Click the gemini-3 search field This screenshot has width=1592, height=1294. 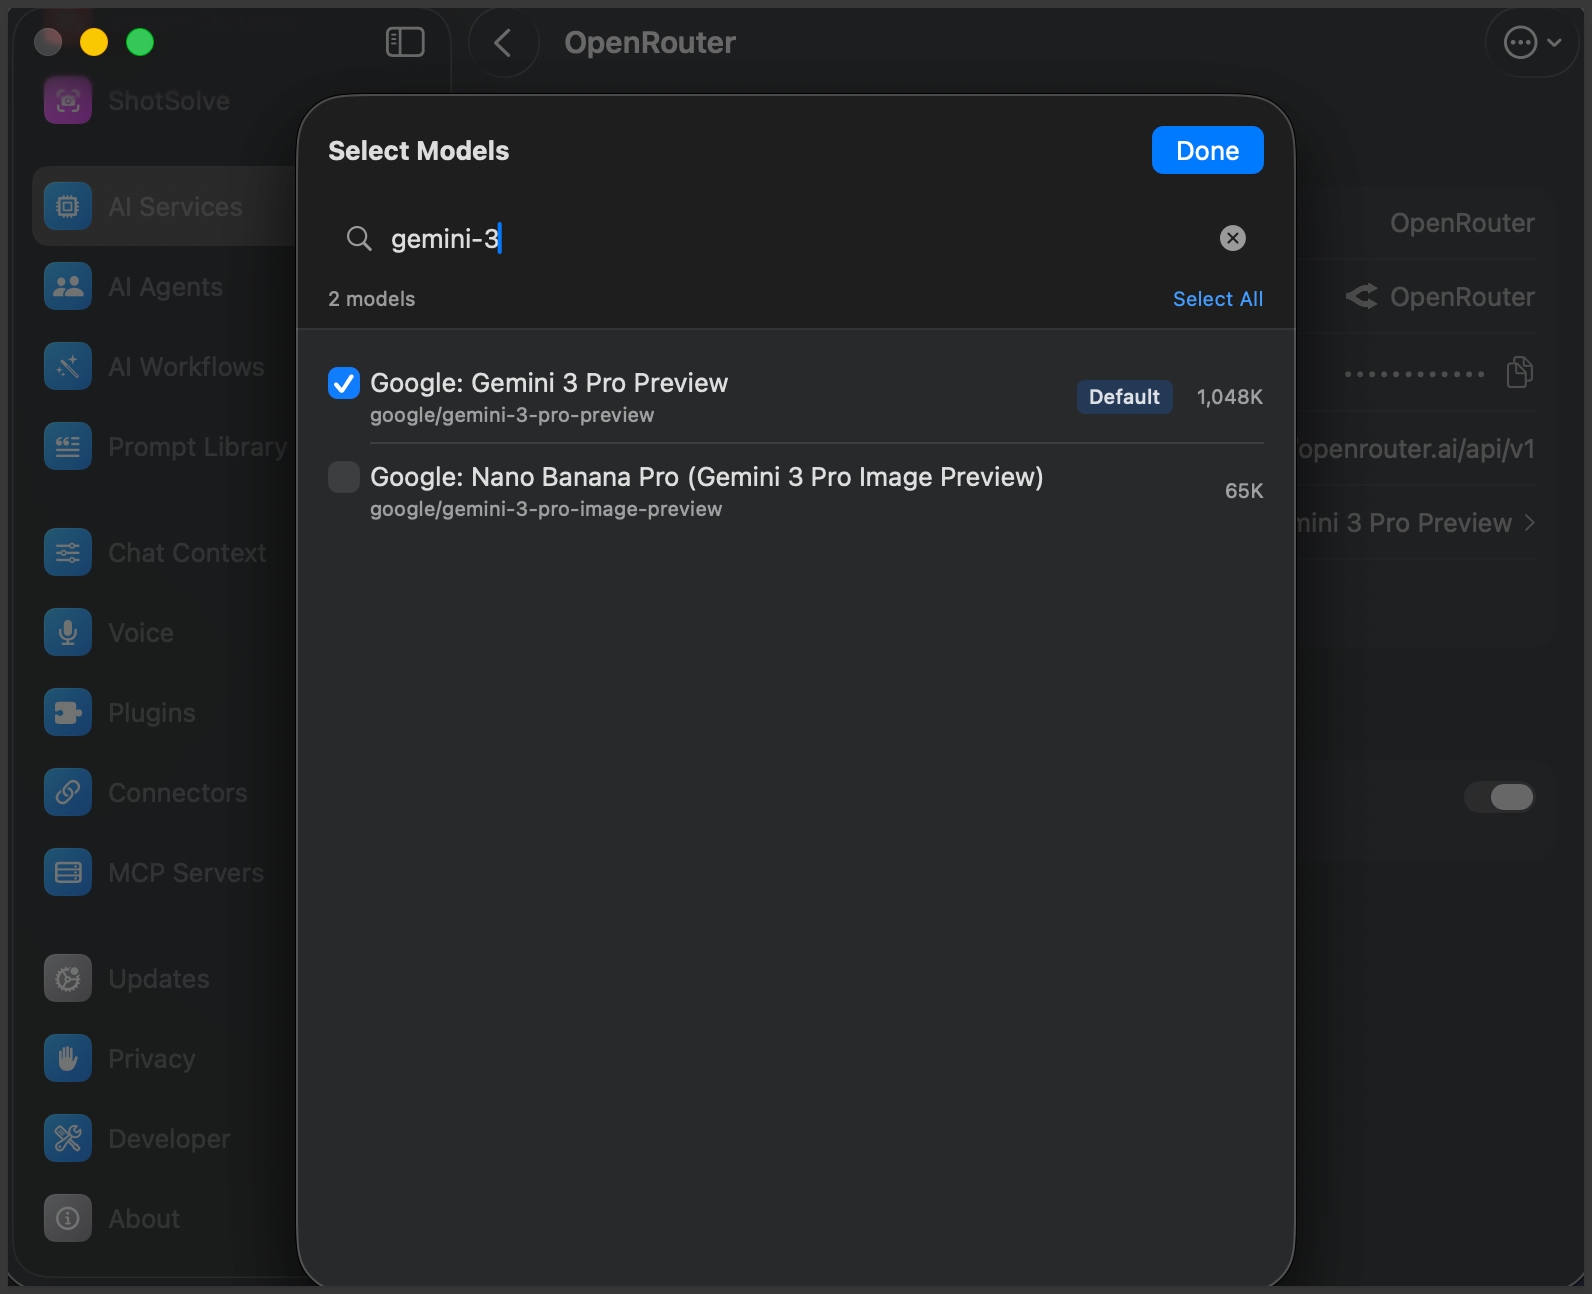(796, 238)
